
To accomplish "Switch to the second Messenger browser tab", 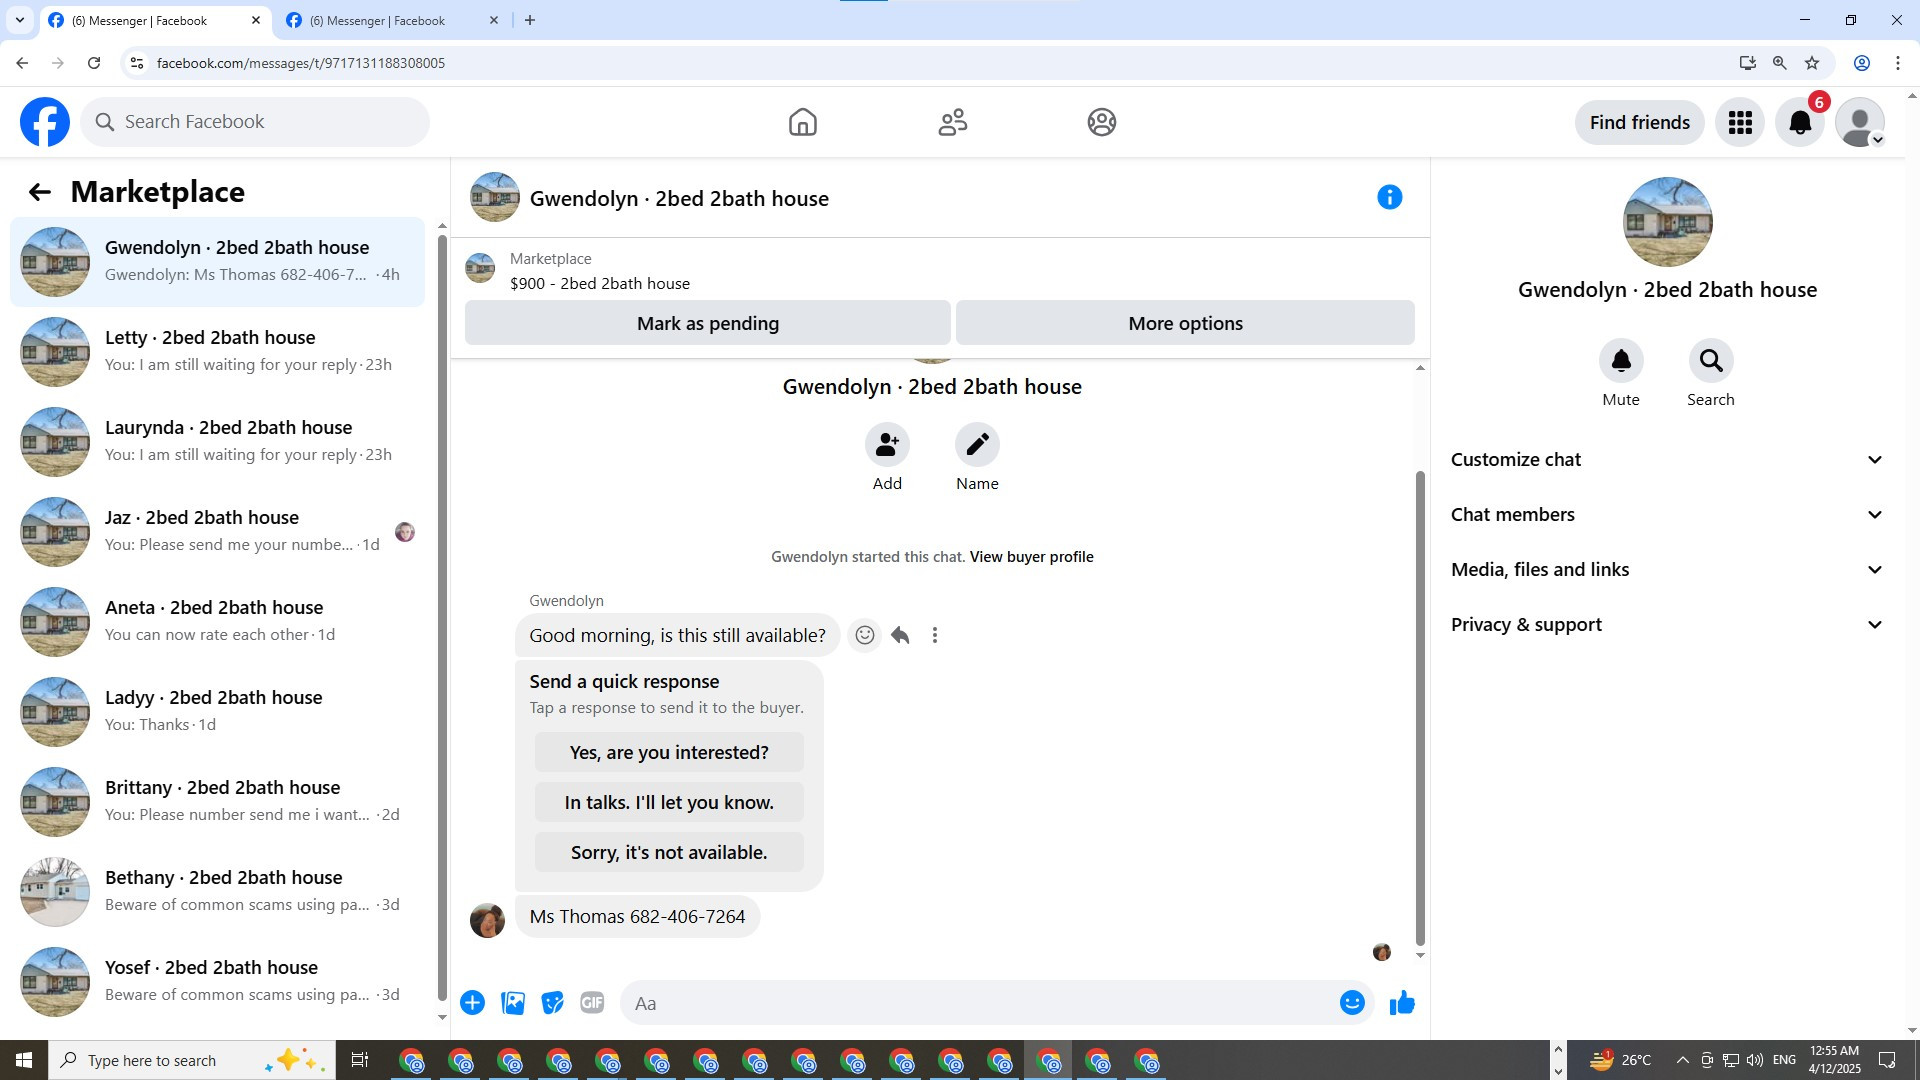I will 380,20.
